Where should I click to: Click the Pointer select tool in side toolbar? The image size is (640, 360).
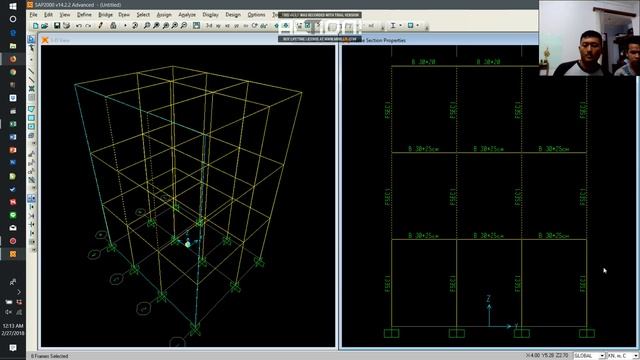click(x=31, y=40)
